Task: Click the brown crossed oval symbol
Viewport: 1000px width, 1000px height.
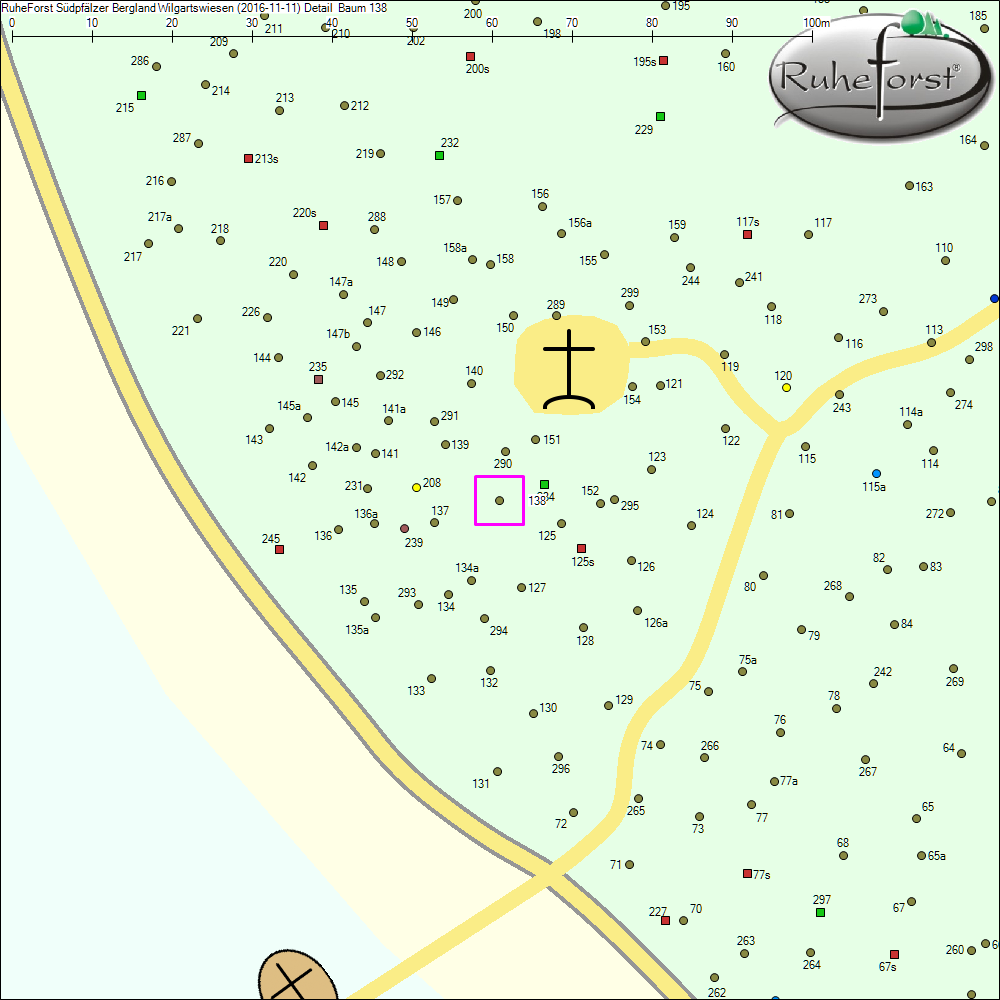Action: tap(294, 978)
